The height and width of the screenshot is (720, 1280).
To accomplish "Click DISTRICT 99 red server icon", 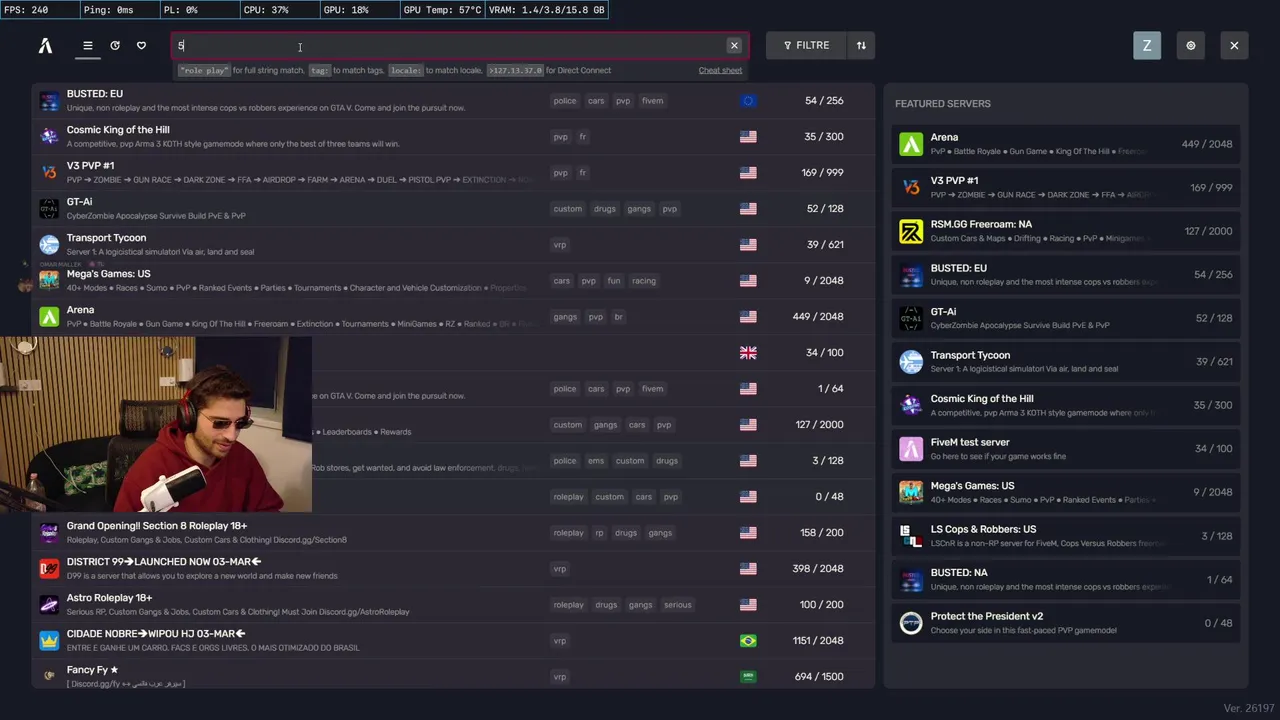I will [x=49, y=568].
